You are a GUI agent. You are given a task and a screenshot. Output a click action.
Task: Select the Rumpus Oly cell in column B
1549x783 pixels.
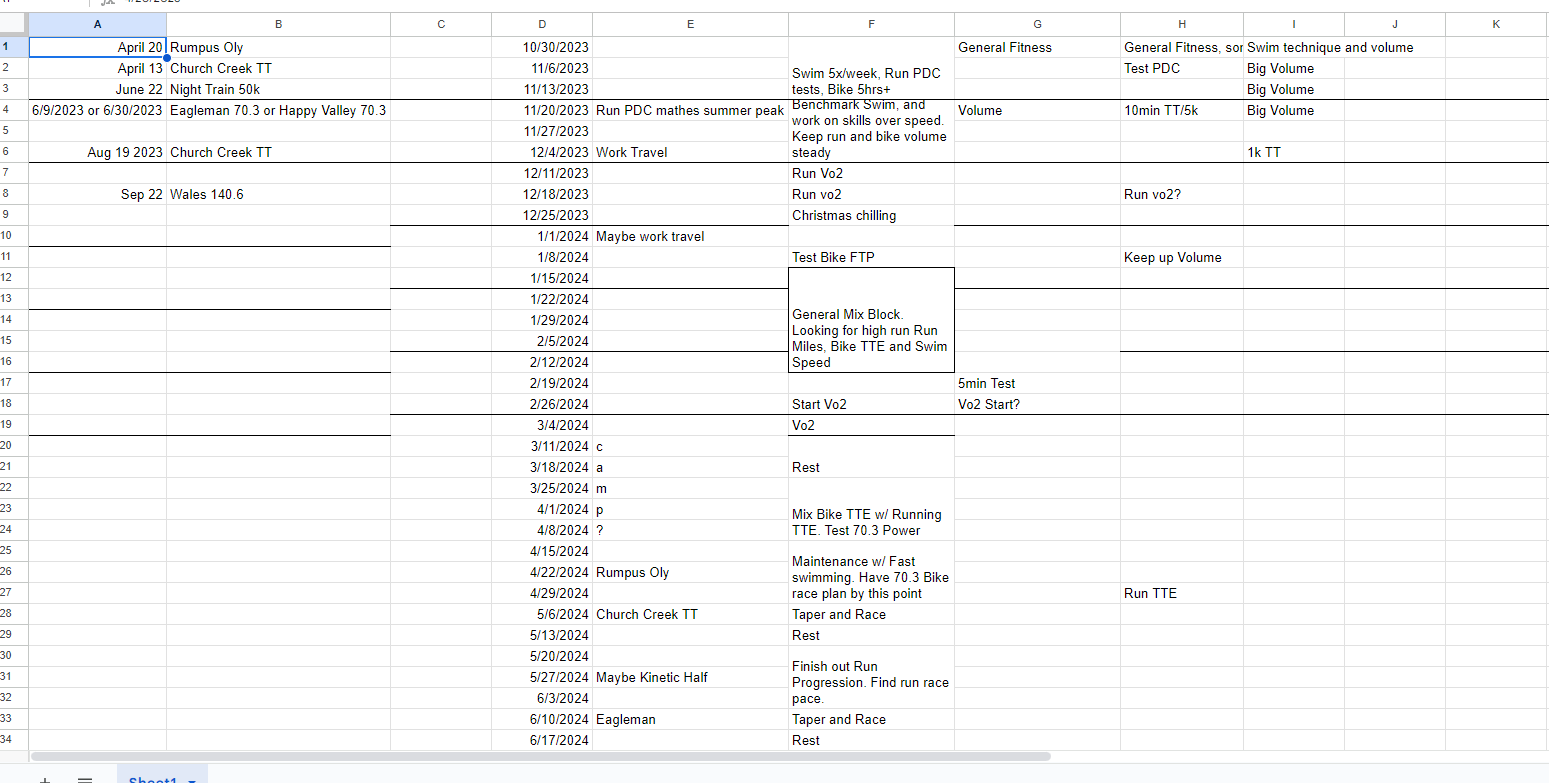tap(277, 47)
